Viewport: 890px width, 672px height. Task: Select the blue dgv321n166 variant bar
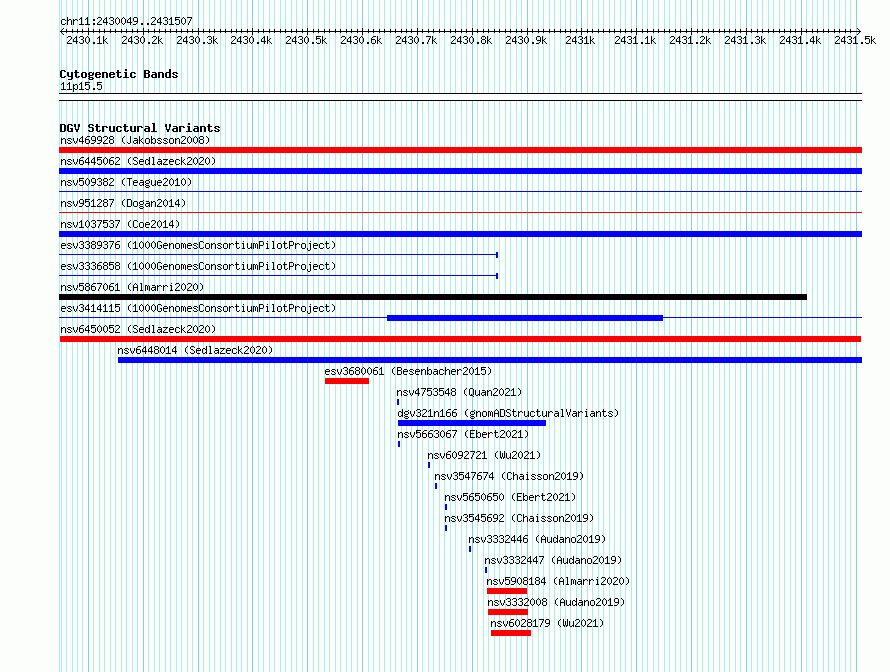pyautogui.click(x=472, y=423)
